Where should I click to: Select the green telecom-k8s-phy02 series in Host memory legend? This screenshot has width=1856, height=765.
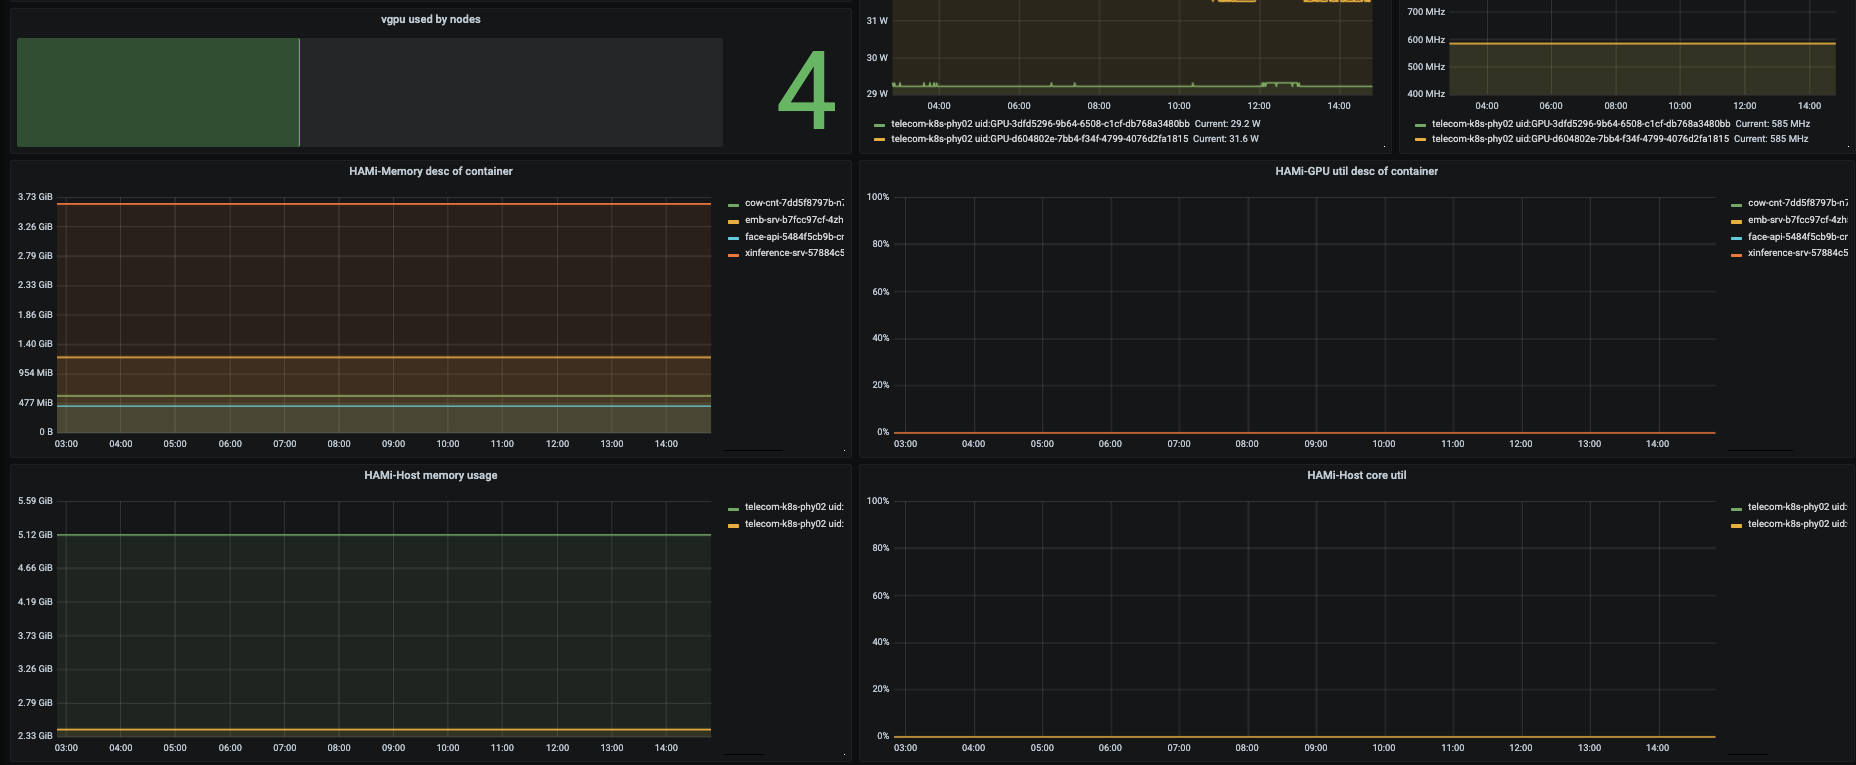click(x=794, y=507)
